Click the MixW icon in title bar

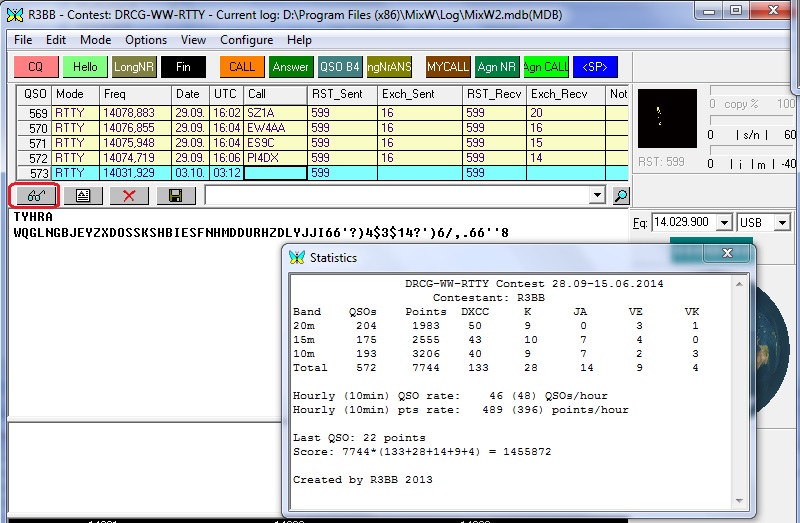(14, 13)
